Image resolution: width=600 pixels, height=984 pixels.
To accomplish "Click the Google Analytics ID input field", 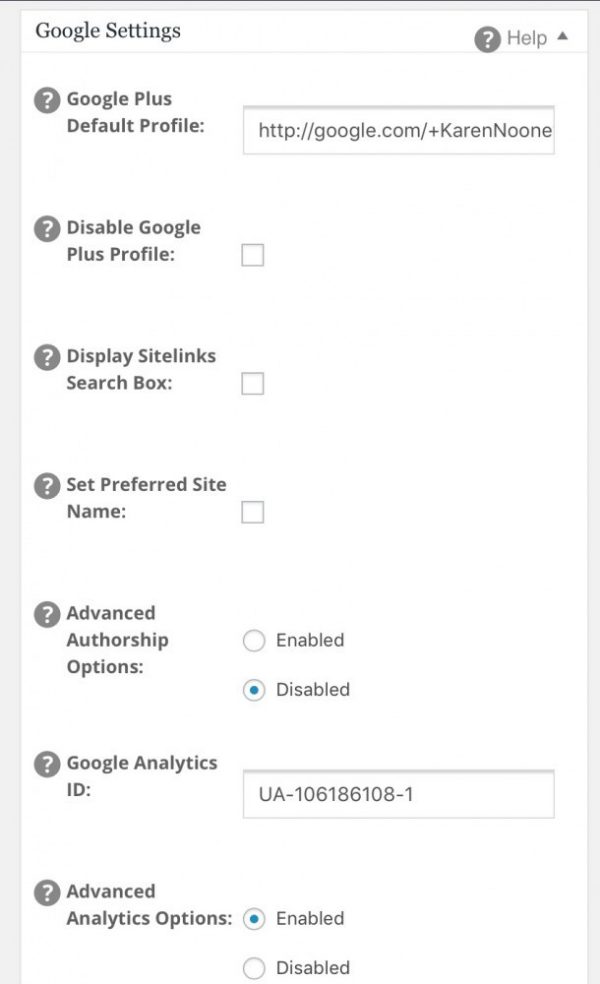I will (397, 793).
